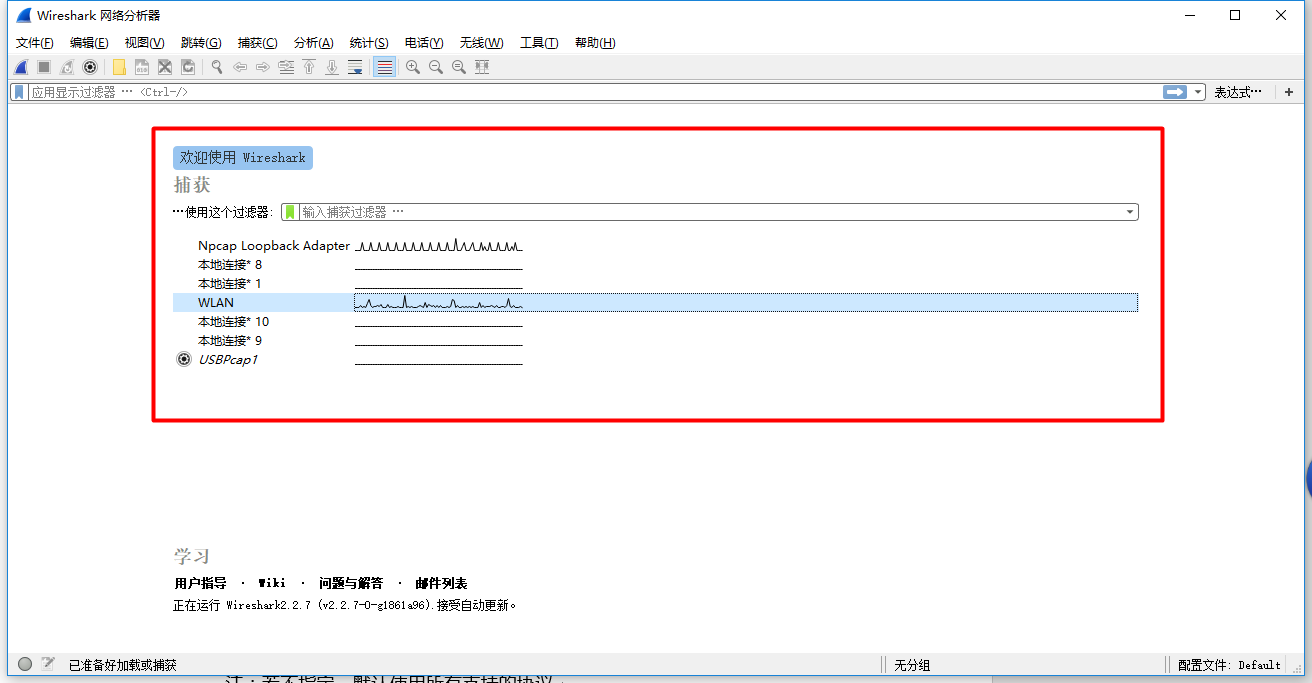The height and width of the screenshot is (683, 1312).
Task: Click the display filter bookmark icon
Action: point(19,92)
